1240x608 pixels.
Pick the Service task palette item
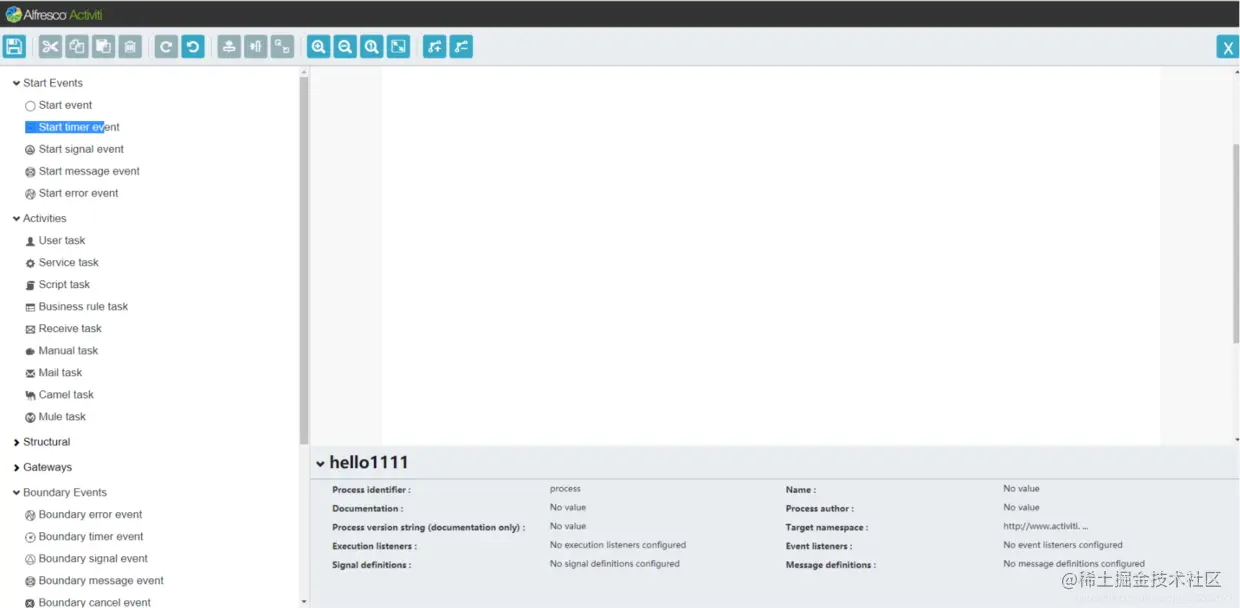[x=62, y=262]
